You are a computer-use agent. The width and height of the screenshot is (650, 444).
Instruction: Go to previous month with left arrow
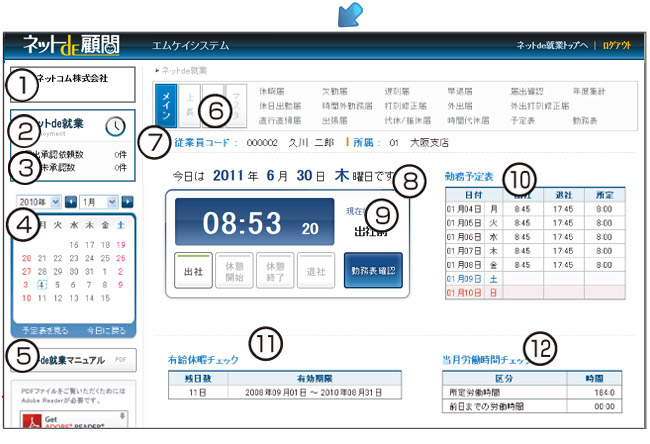click(x=71, y=202)
